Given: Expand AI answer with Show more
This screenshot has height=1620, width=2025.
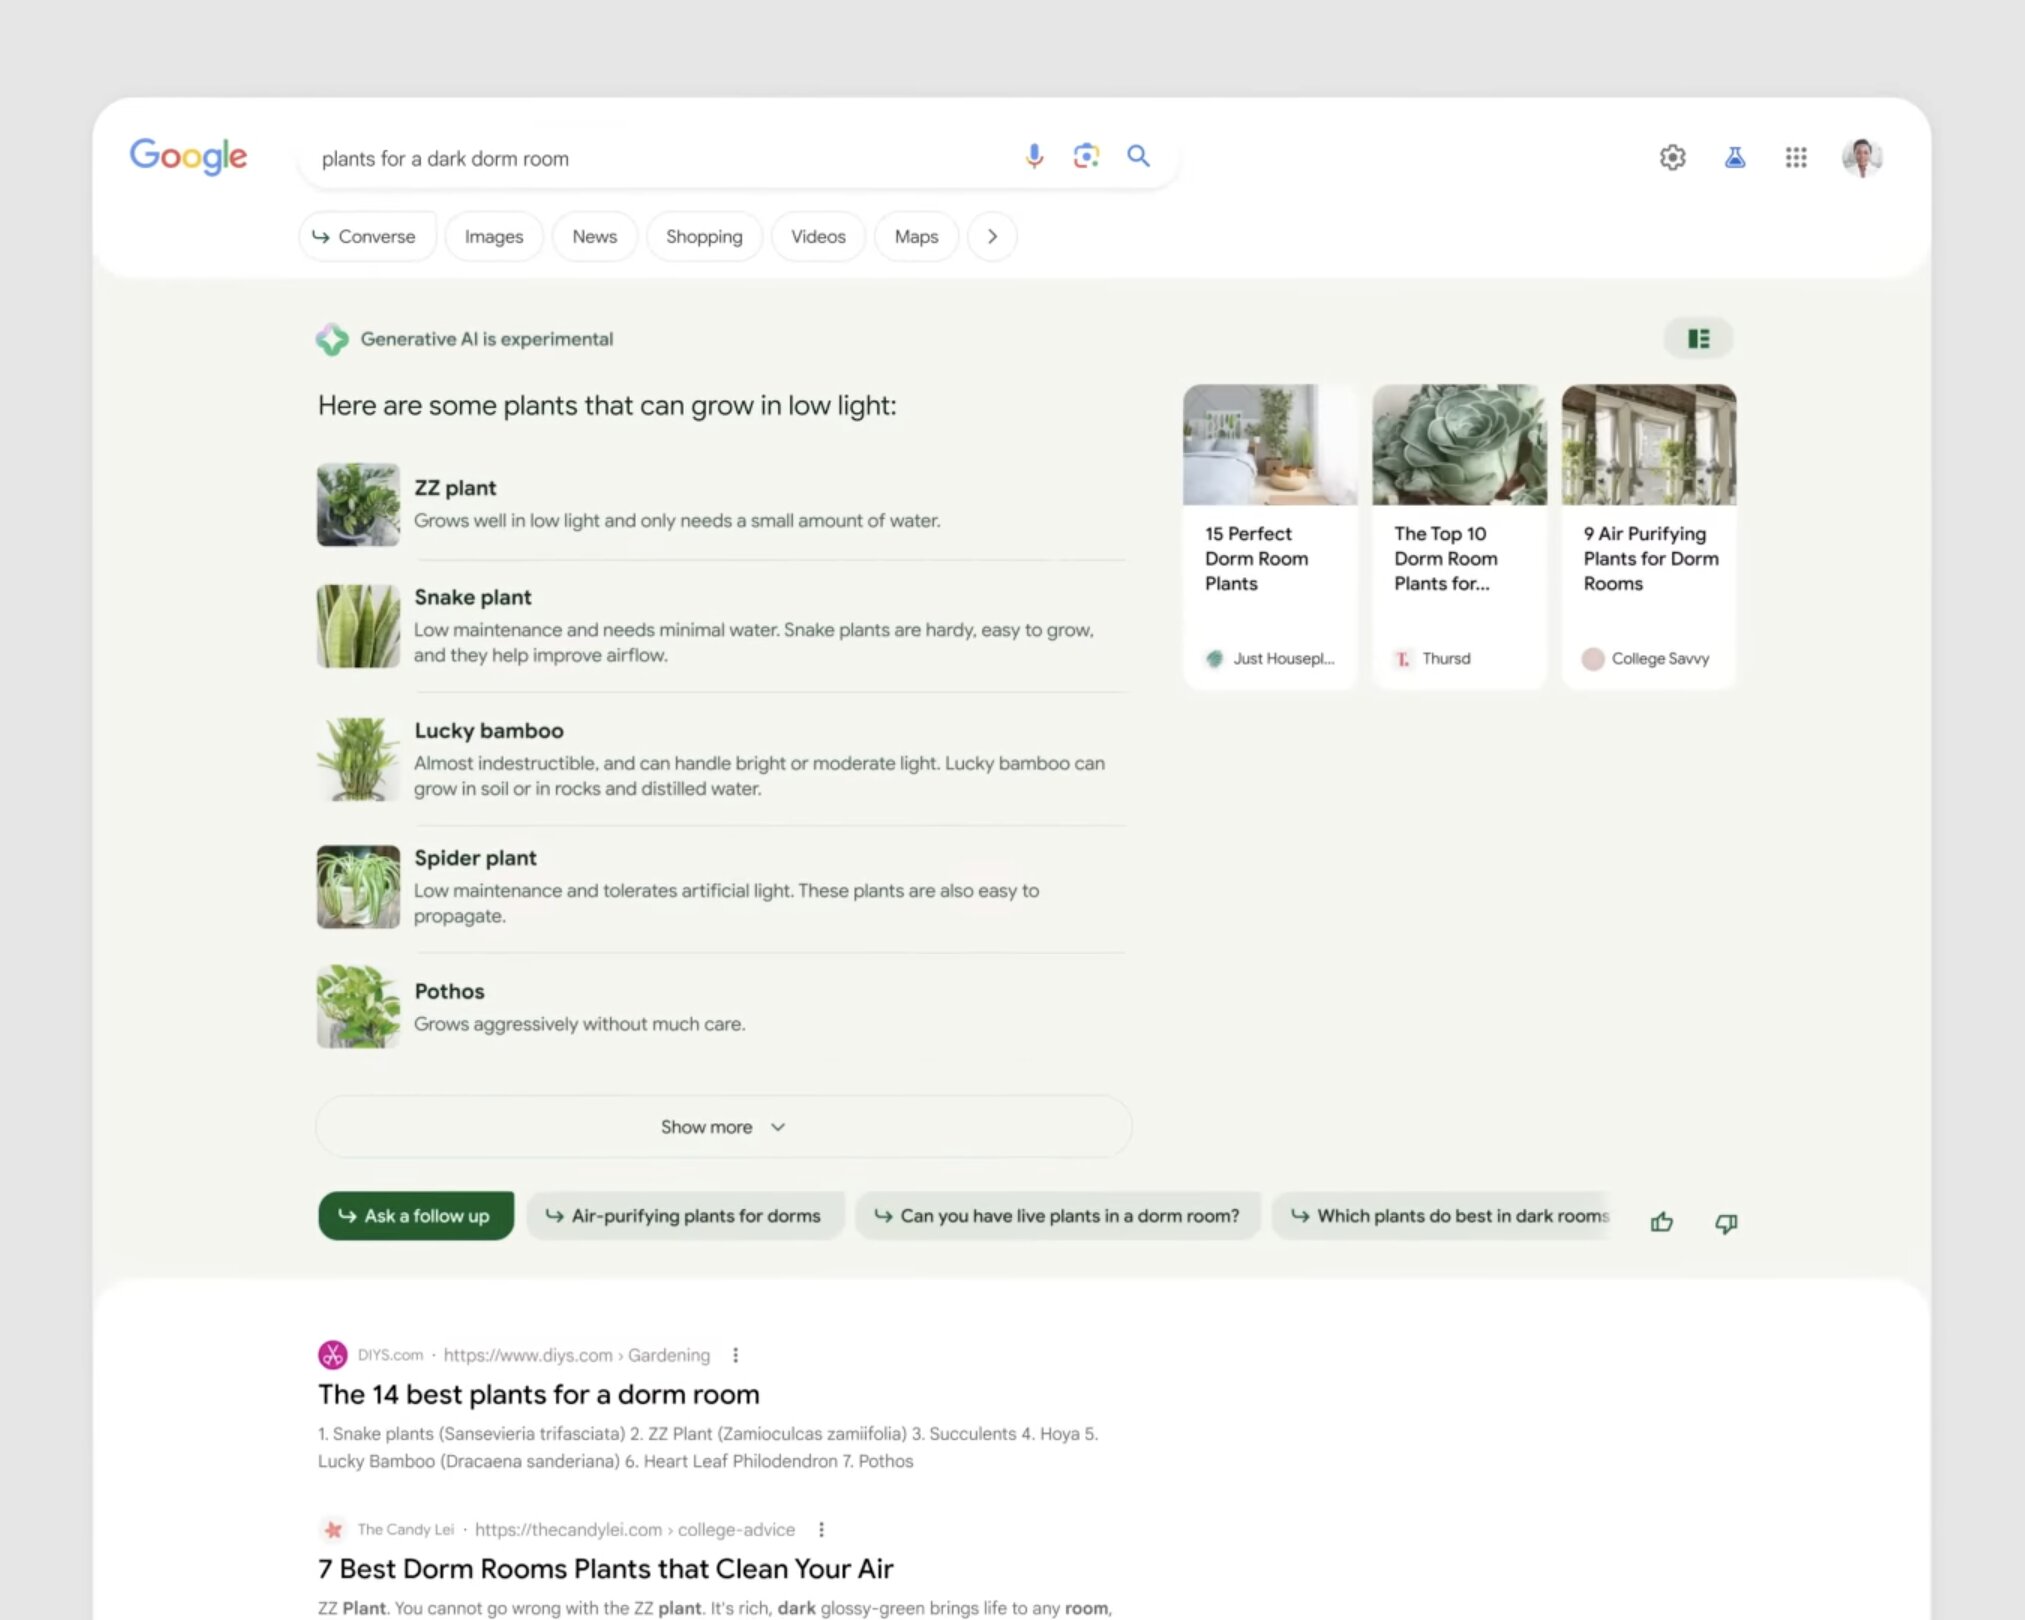Looking at the screenshot, I should coord(724,1127).
